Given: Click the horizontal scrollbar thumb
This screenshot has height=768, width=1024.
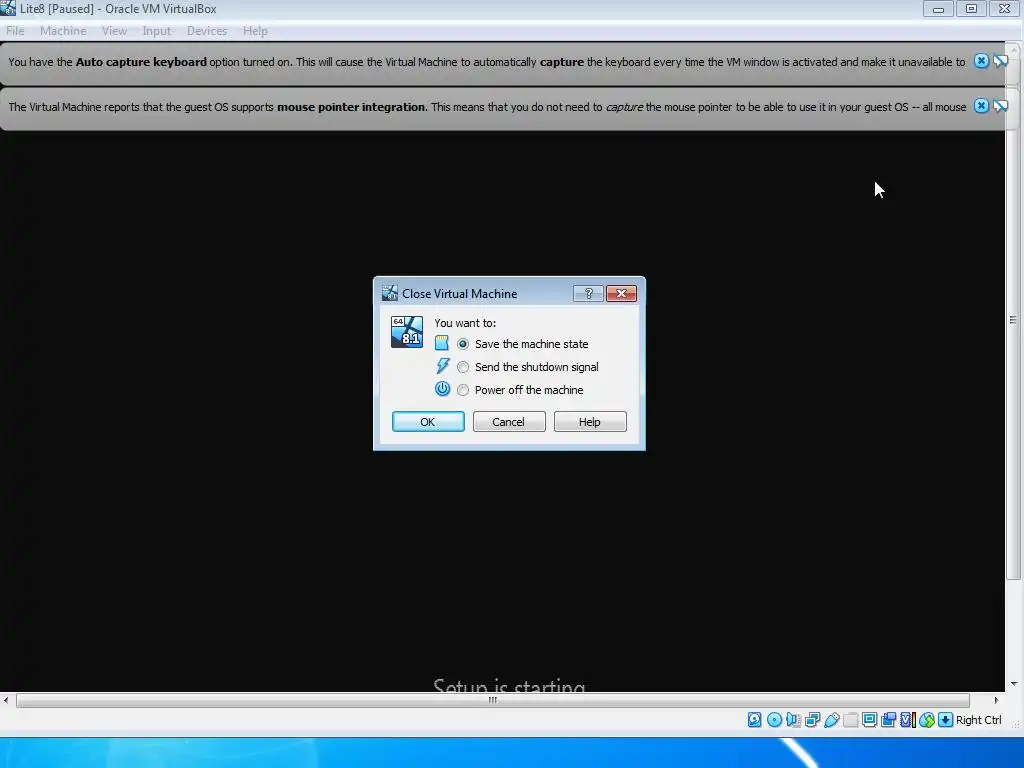Looking at the screenshot, I should (x=492, y=700).
